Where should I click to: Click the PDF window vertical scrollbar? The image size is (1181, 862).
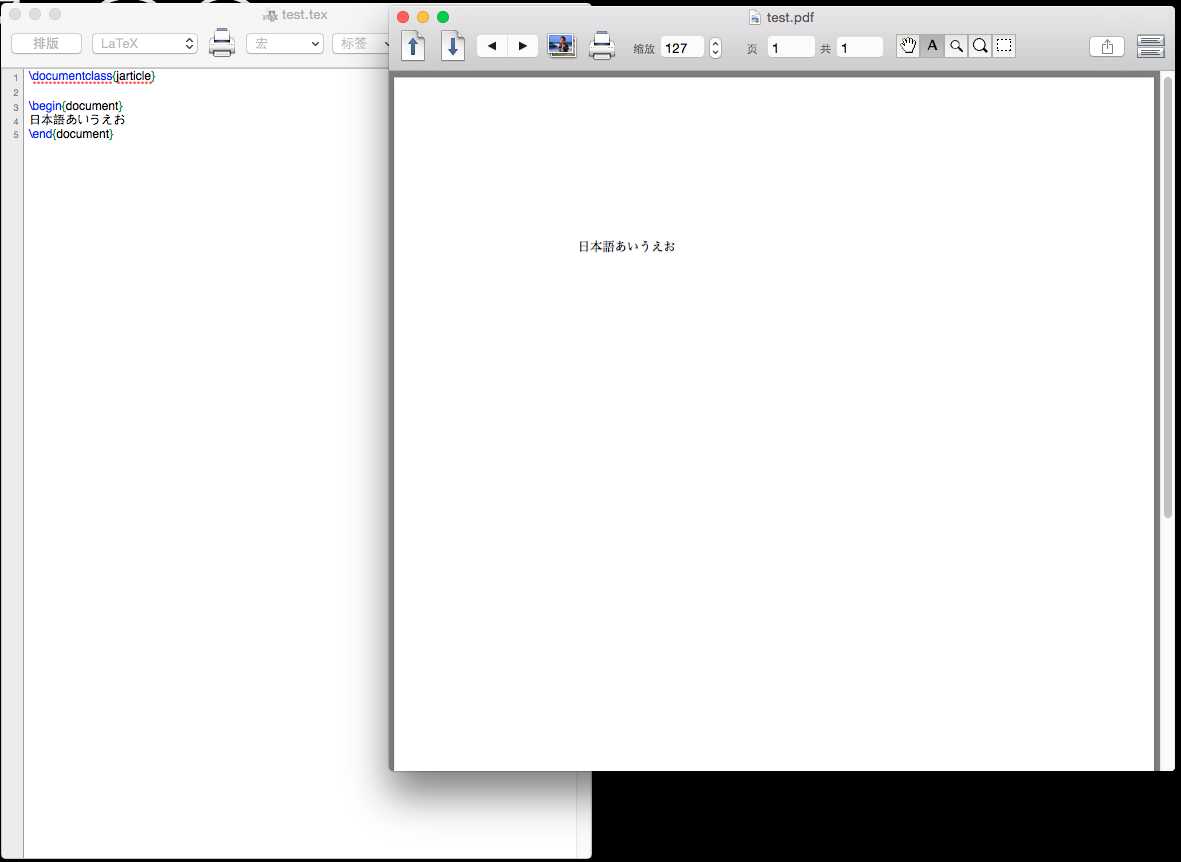1167,297
